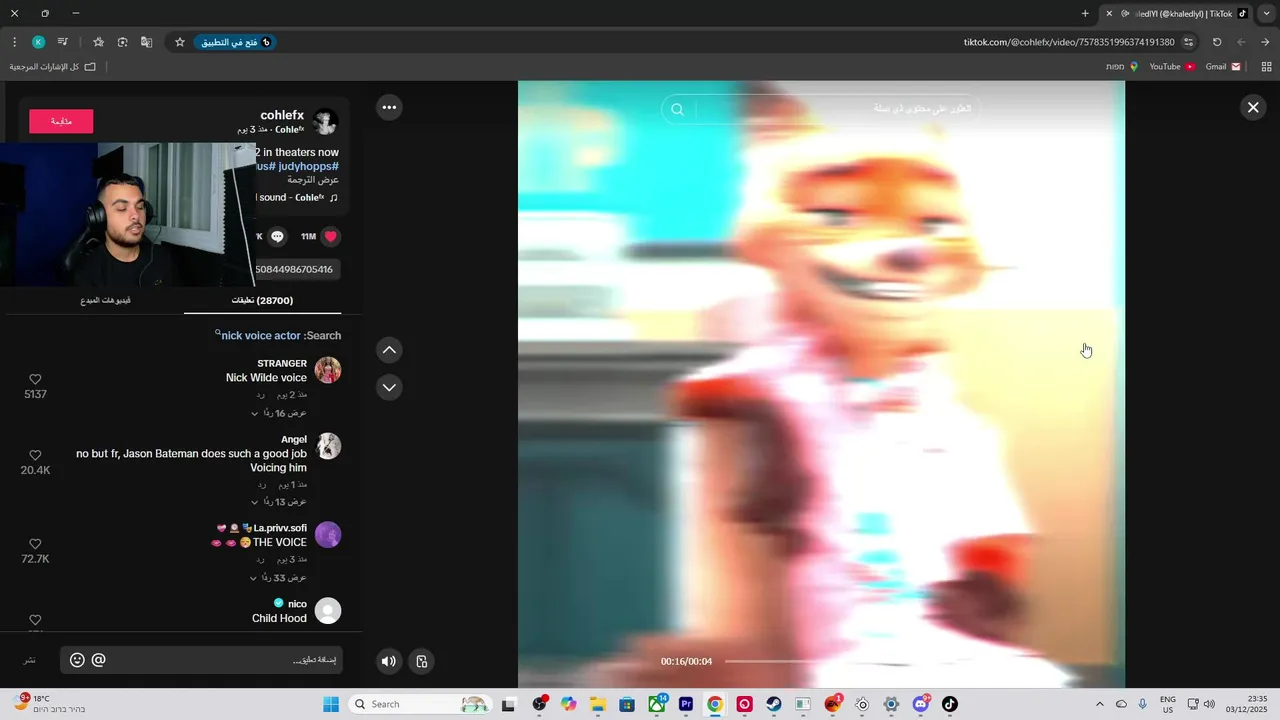Go to the previous video

[x=389, y=350]
